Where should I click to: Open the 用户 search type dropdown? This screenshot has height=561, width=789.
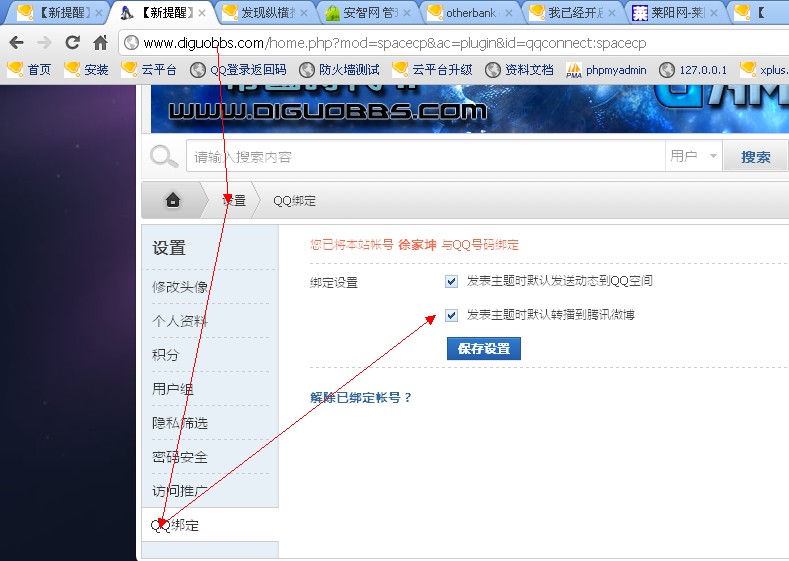[x=693, y=156]
